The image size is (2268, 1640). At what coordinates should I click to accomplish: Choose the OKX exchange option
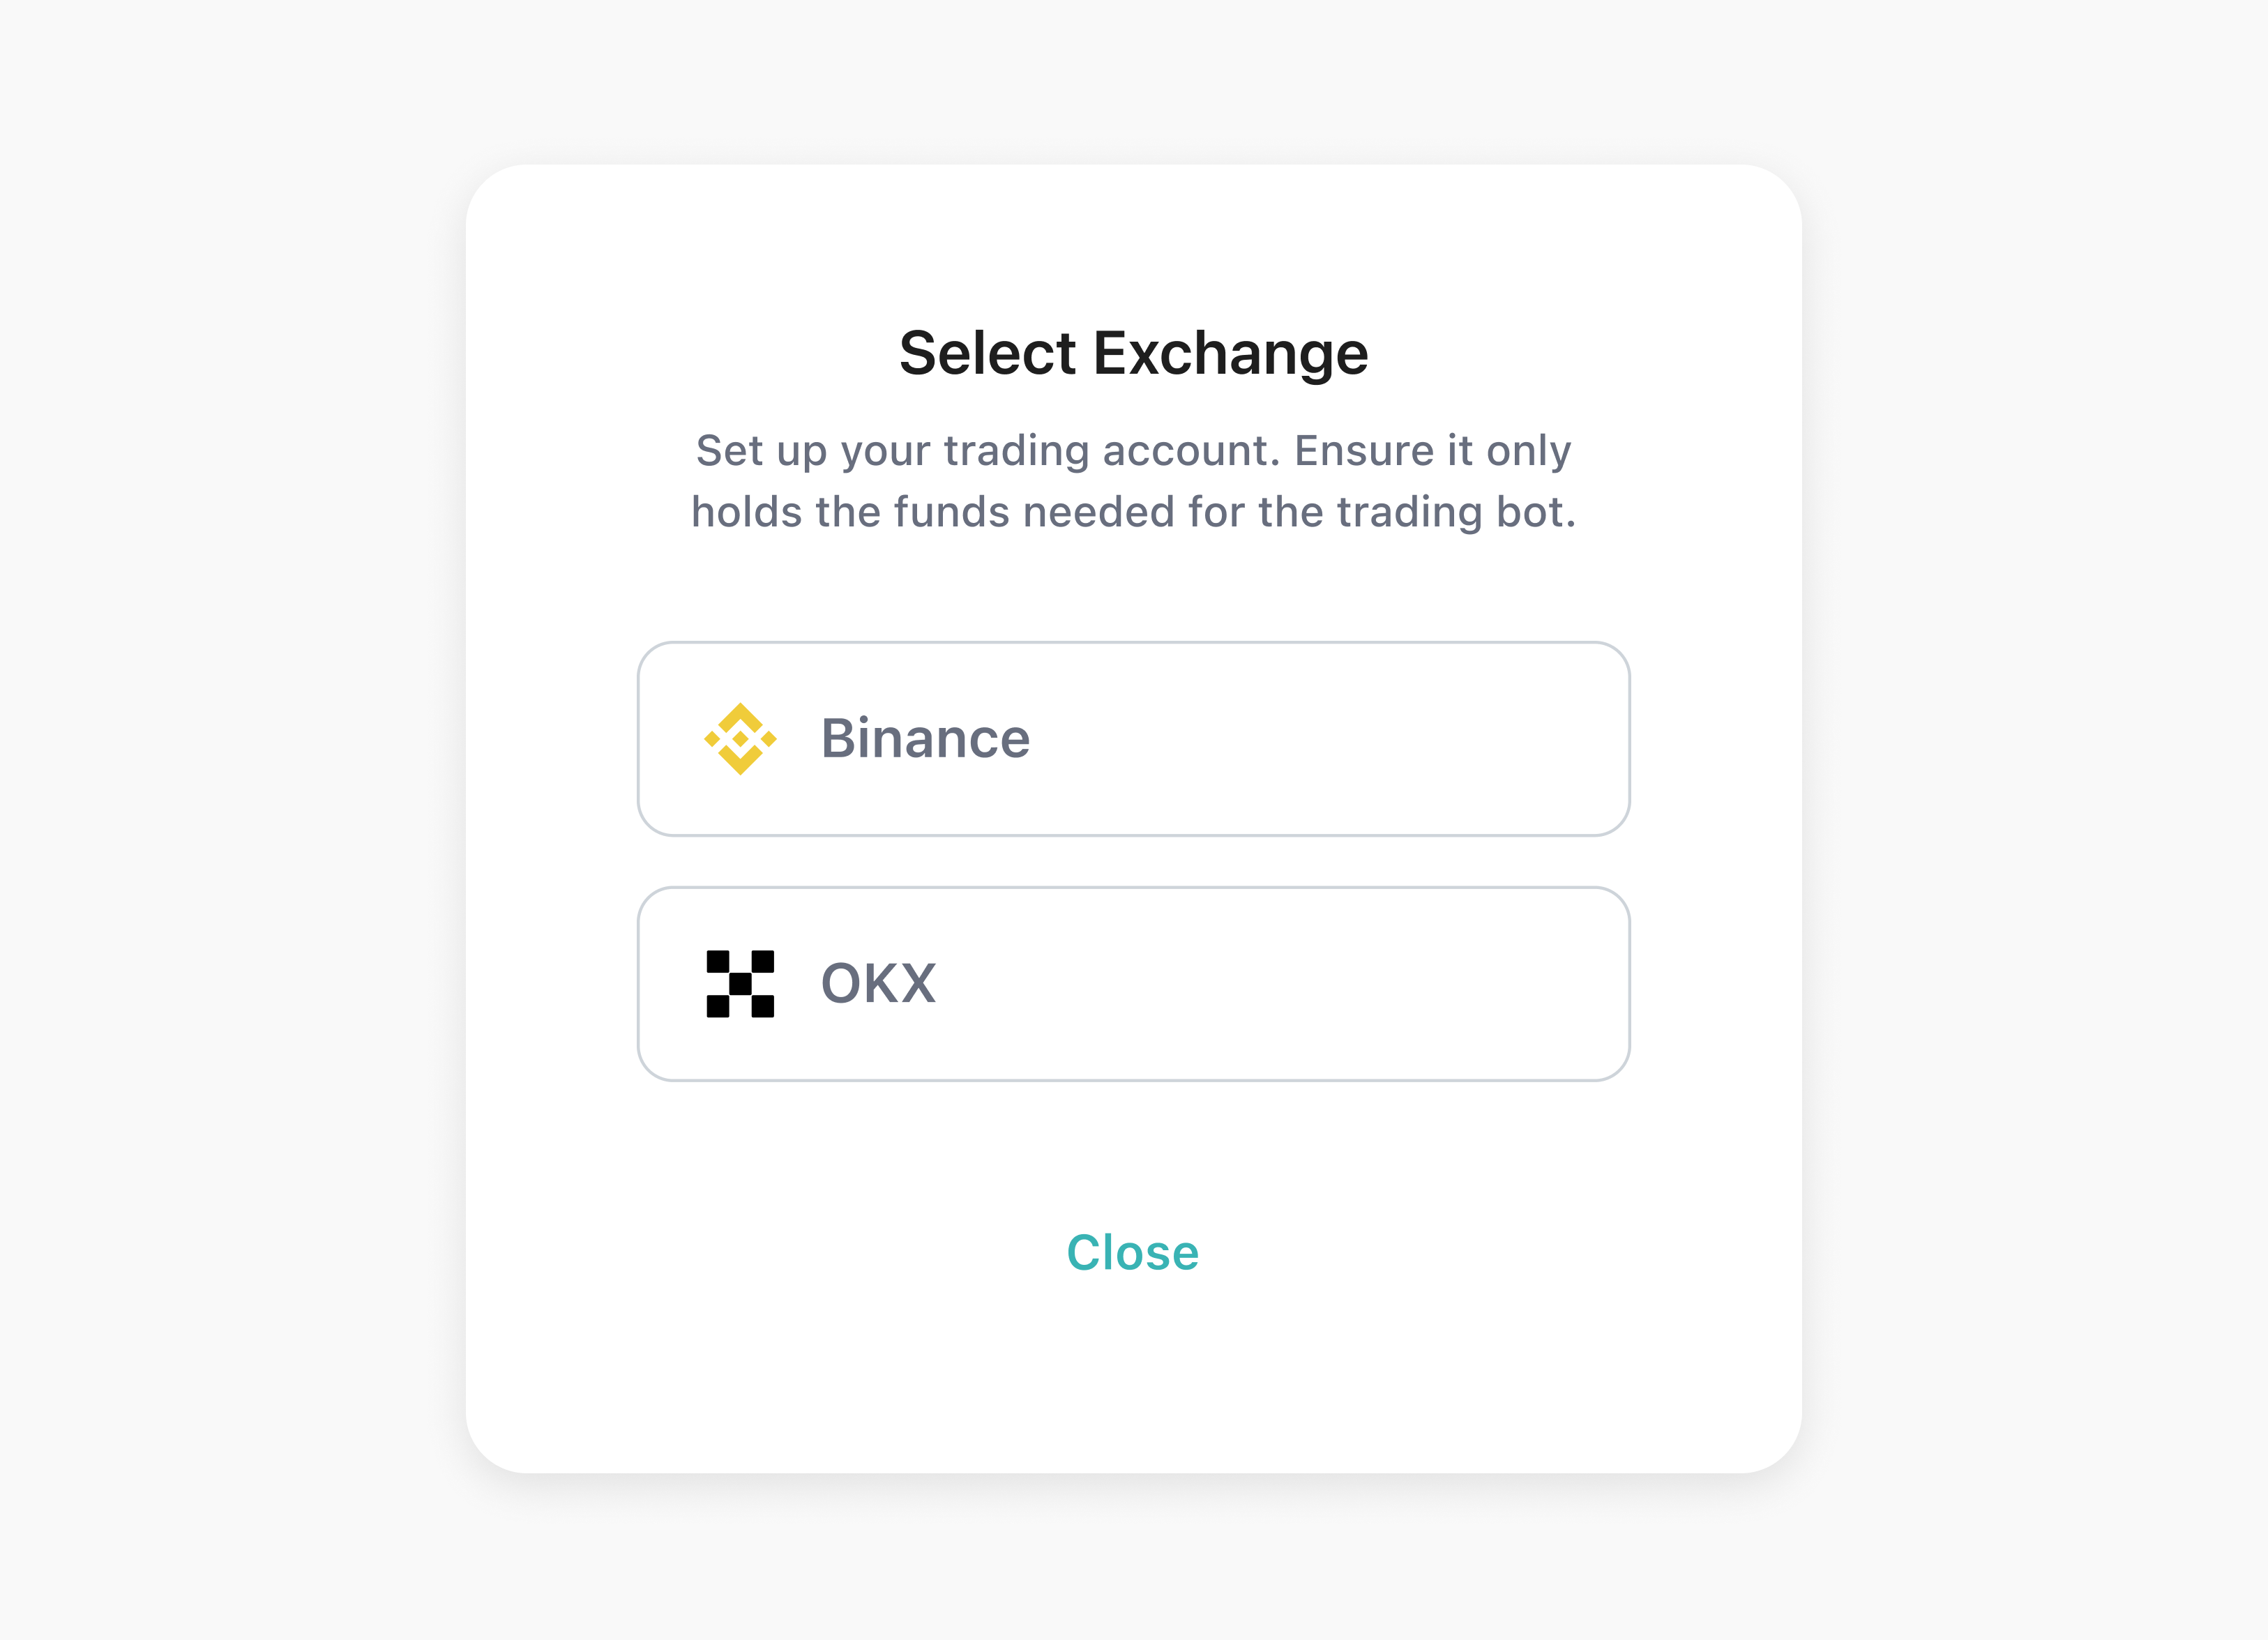[x=1133, y=984]
